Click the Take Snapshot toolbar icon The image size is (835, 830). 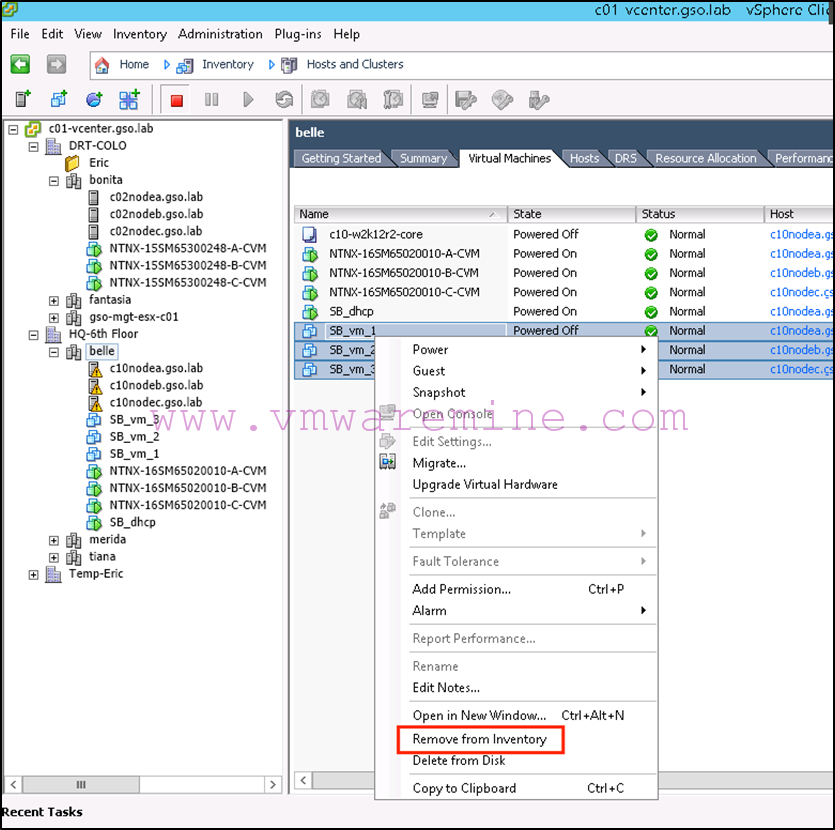tap(320, 100)
